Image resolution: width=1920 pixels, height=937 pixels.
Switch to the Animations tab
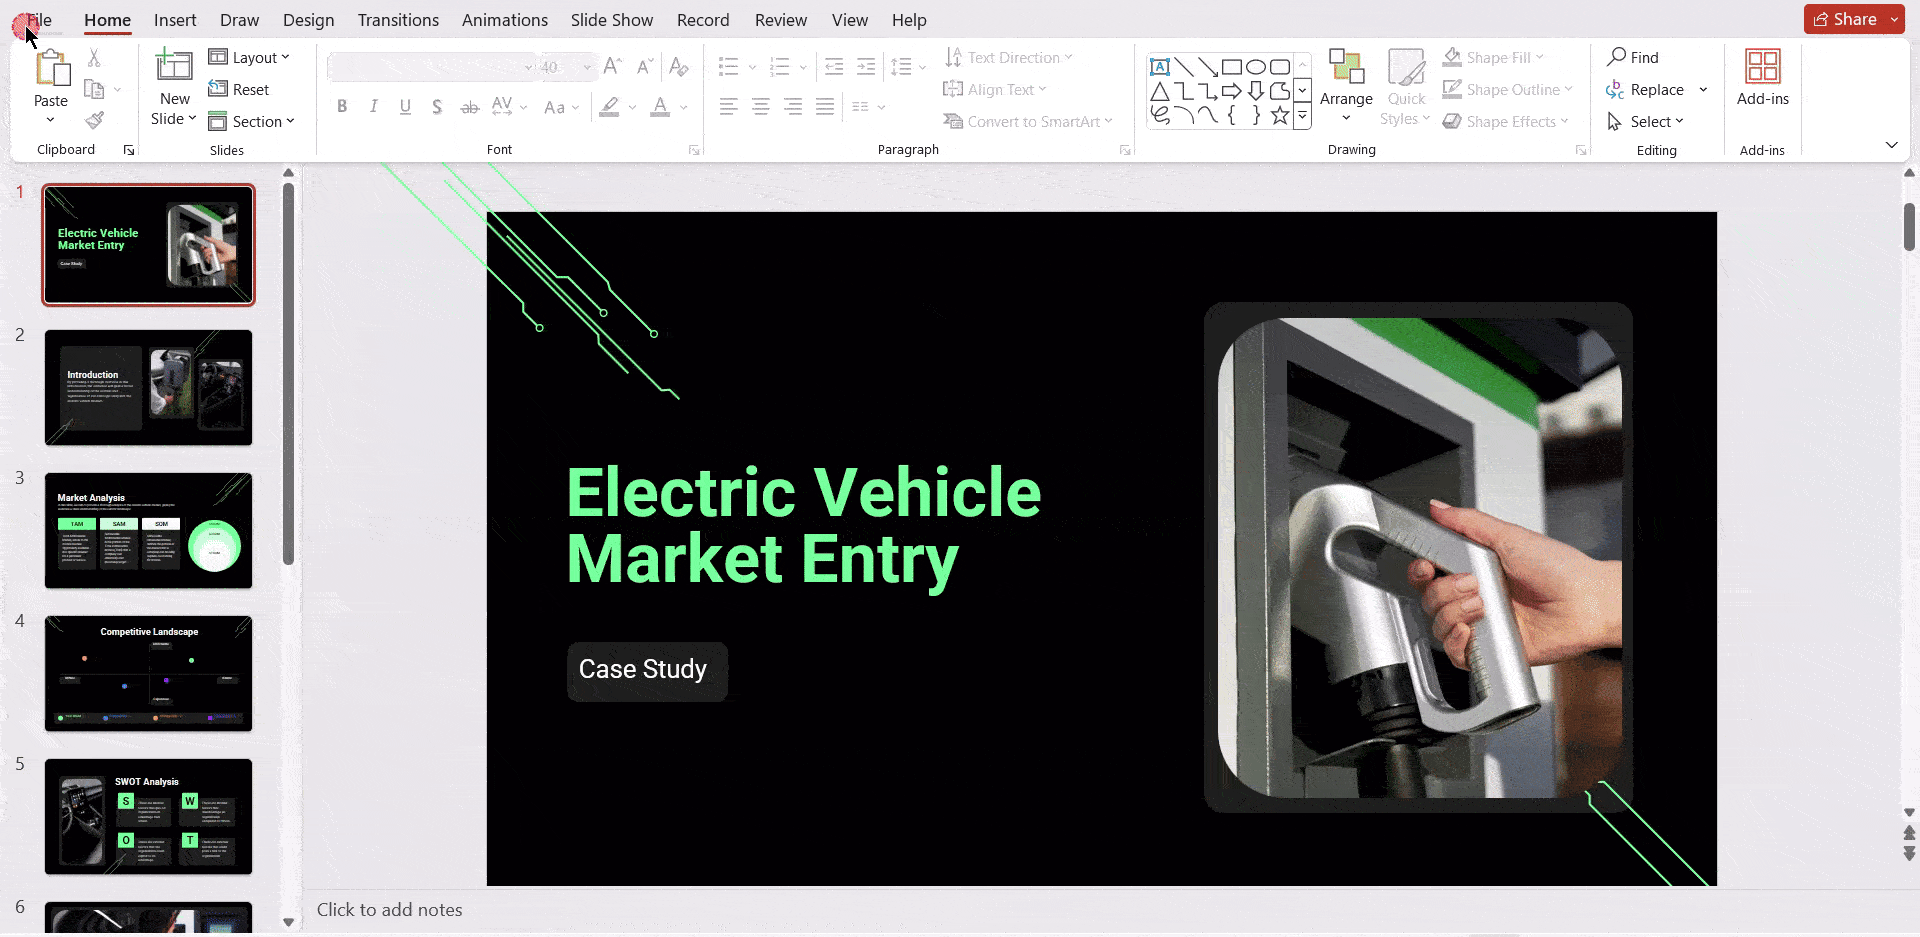504,19
